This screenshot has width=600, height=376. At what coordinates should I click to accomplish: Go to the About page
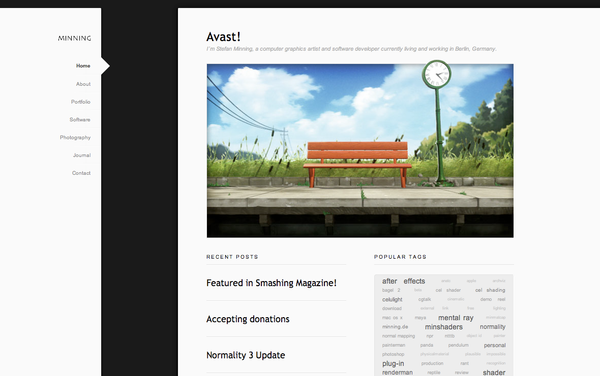[x=83, y=84]
